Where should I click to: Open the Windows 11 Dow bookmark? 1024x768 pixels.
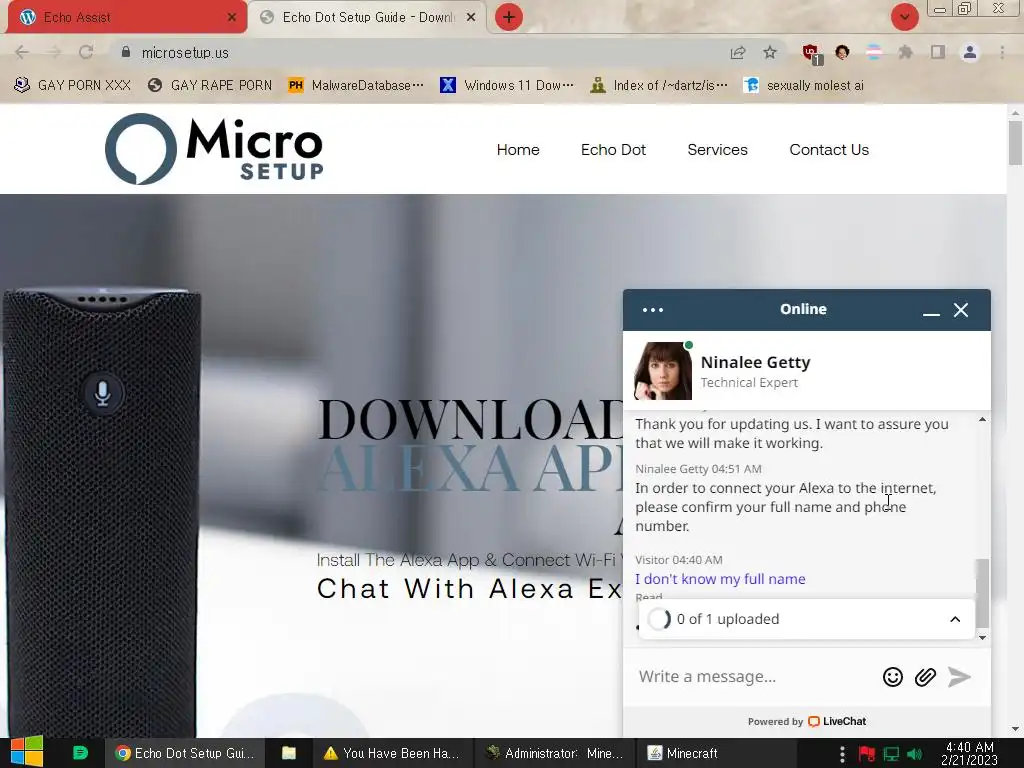click(507, 86)
